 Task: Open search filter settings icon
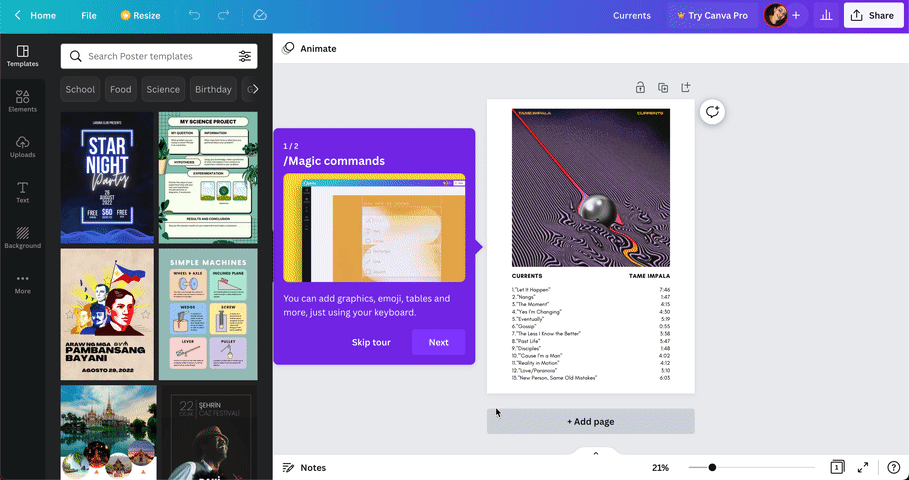[245, 56]
